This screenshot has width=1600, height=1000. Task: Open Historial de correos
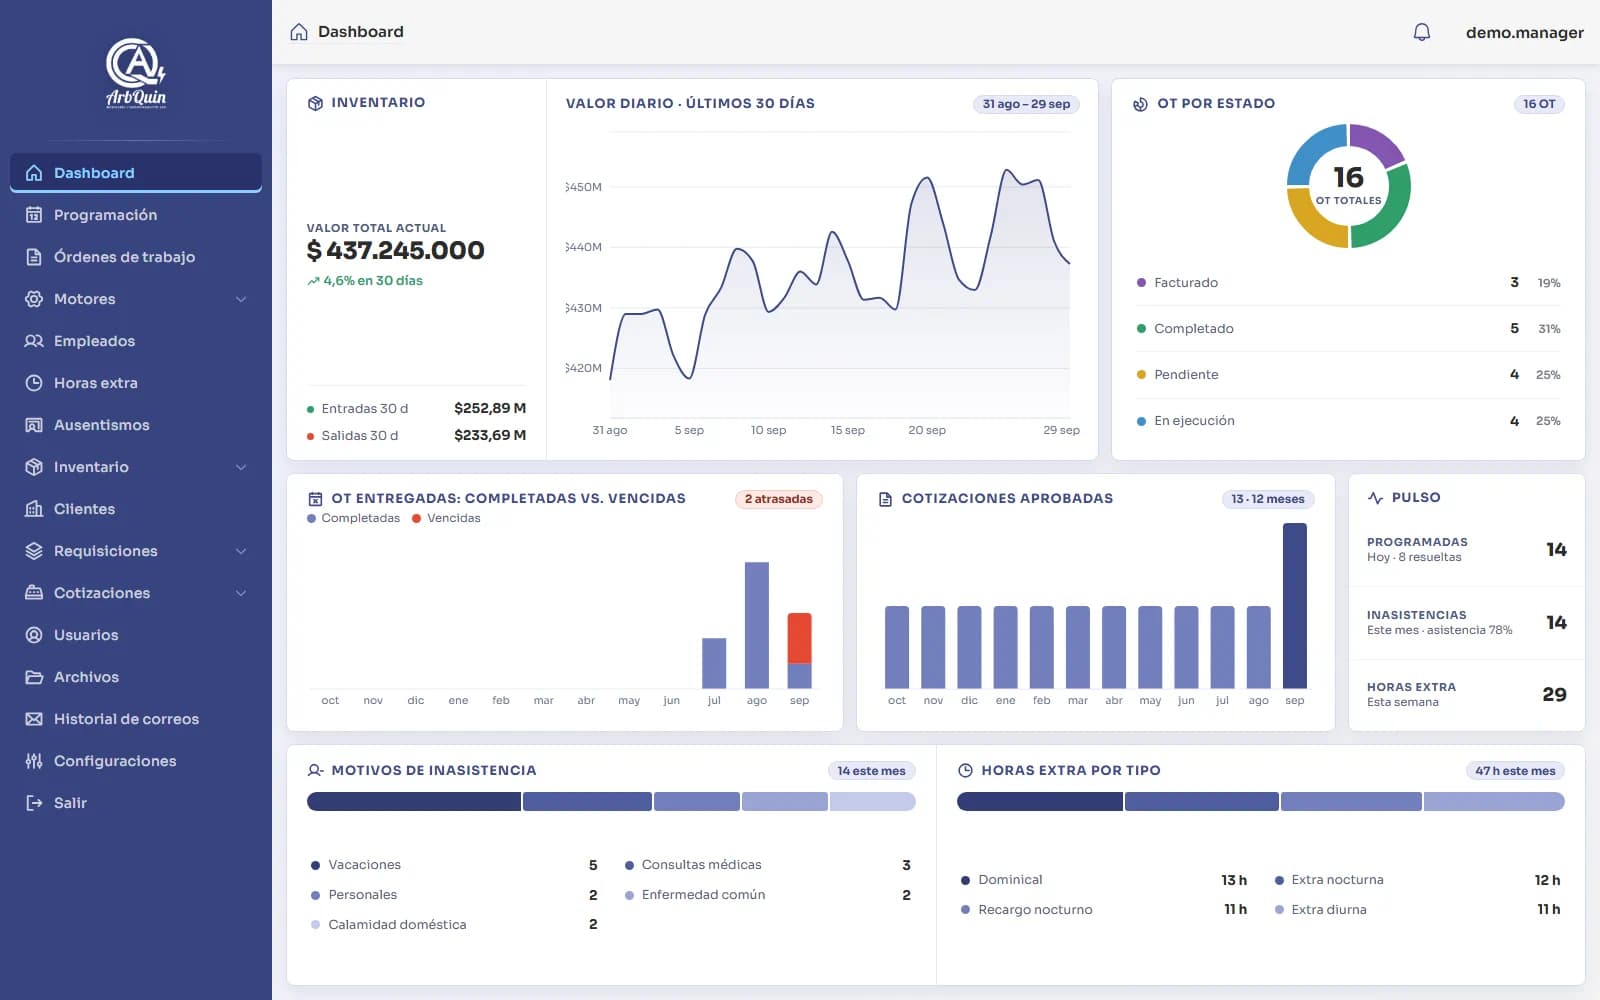tap(136, 719)
